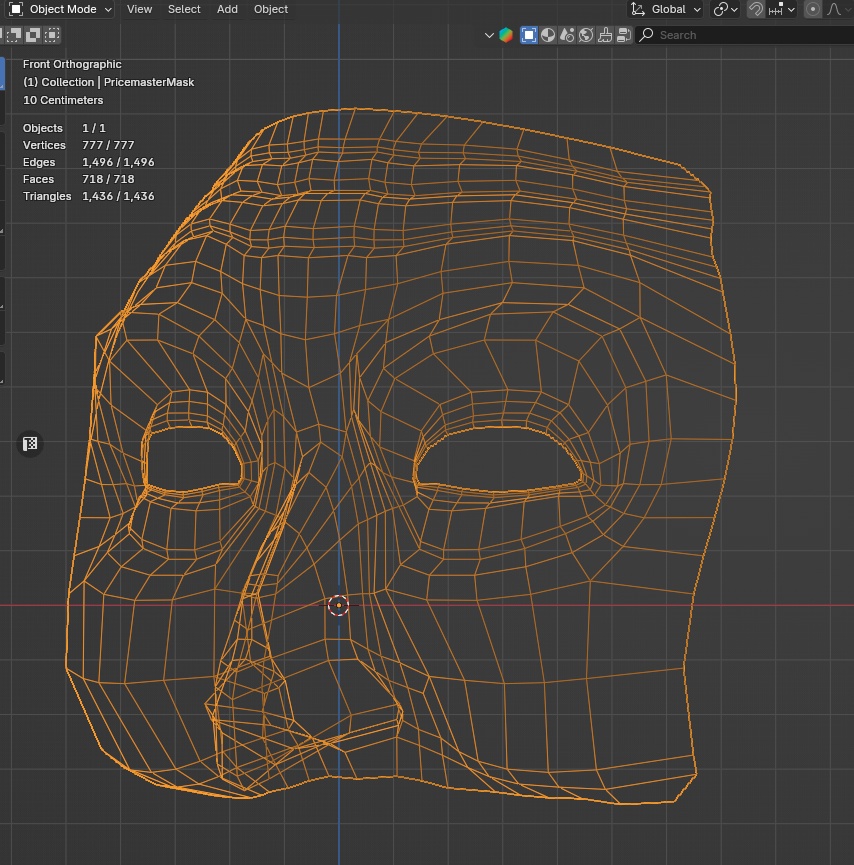The height and width of the screenshot is (865, 854).
Task: Open the Object Mode dropdown
Action: click(x=61, y=9)
